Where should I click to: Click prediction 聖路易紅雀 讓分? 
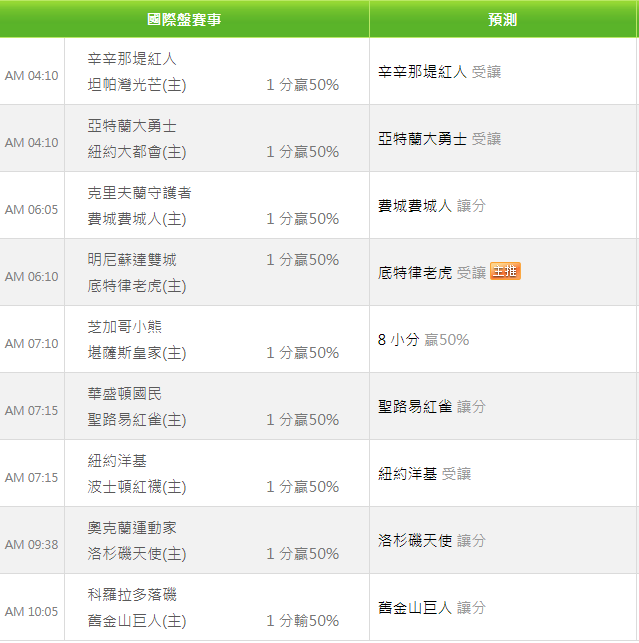(432, 406)
